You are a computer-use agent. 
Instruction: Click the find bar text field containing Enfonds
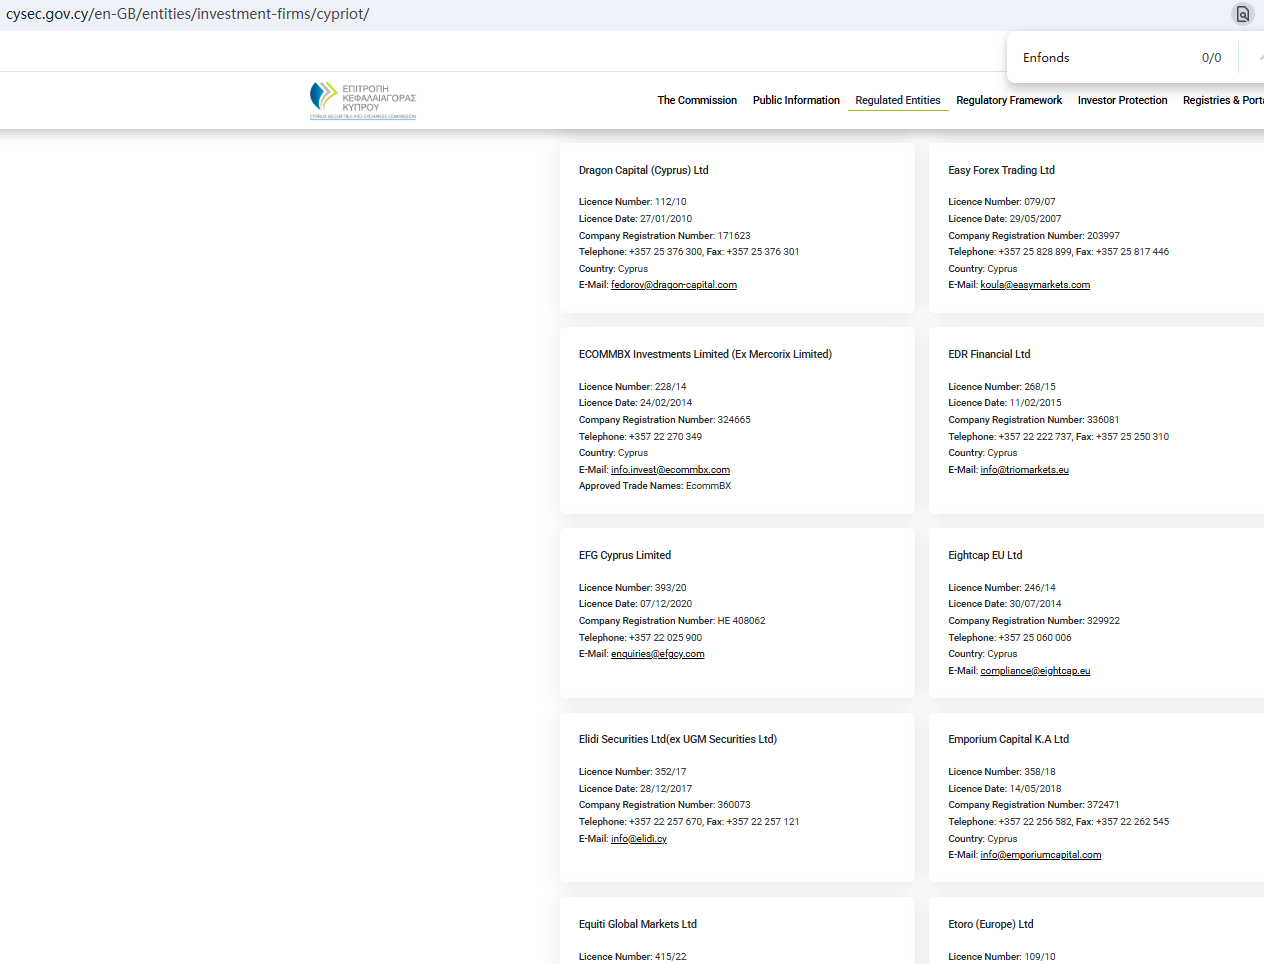[x=1100, y=58]
